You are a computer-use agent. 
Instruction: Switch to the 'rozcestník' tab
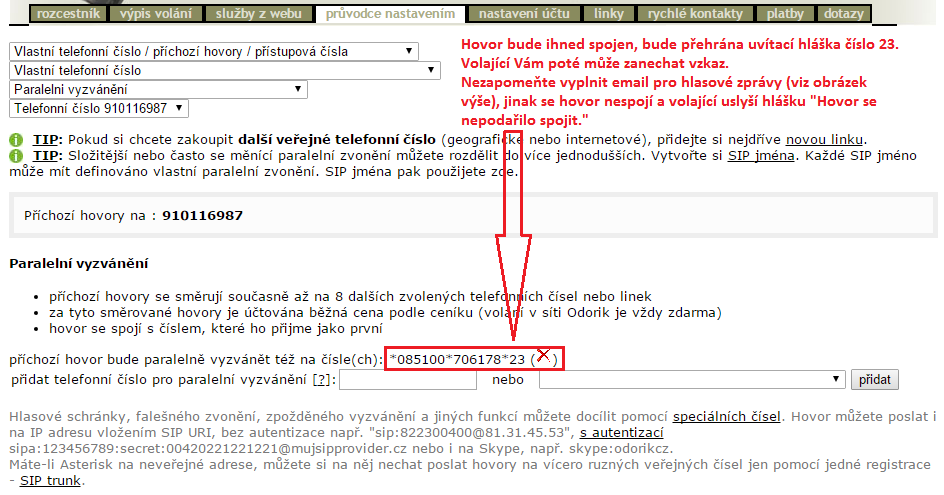coord(65,14)
